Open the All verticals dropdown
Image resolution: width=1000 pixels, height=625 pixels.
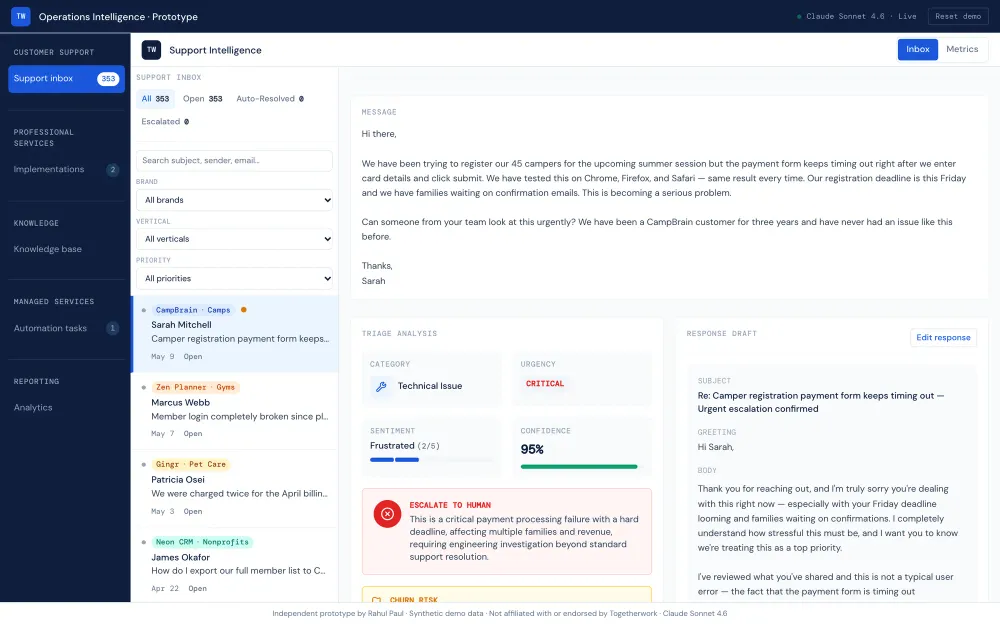[234, 239]
